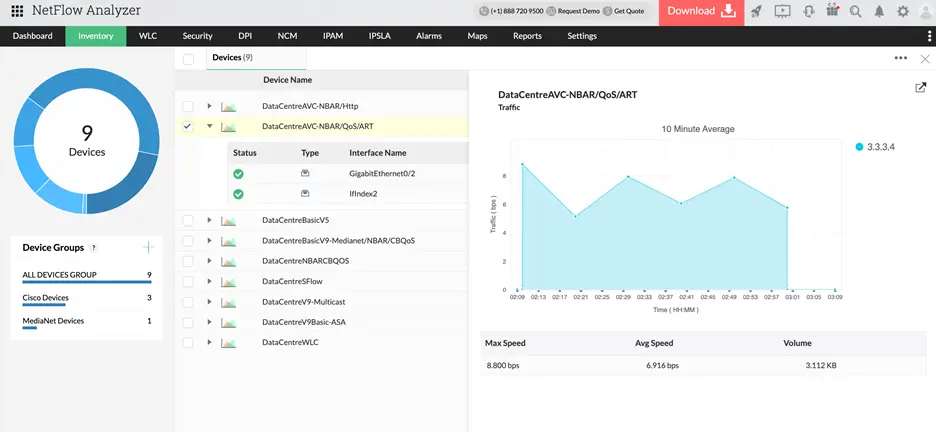
Task: Open the three-dot more options in Devices panel
Action: click(901, 58)
